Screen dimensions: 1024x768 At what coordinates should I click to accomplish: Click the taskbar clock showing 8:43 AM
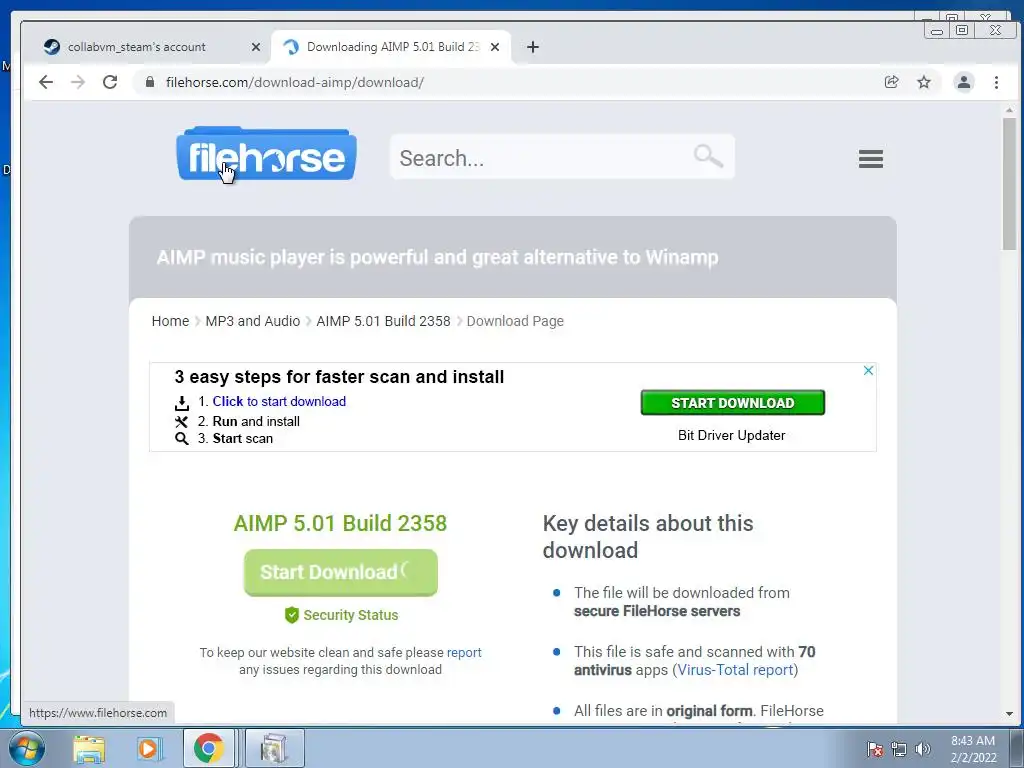click(x=973, y=749)
